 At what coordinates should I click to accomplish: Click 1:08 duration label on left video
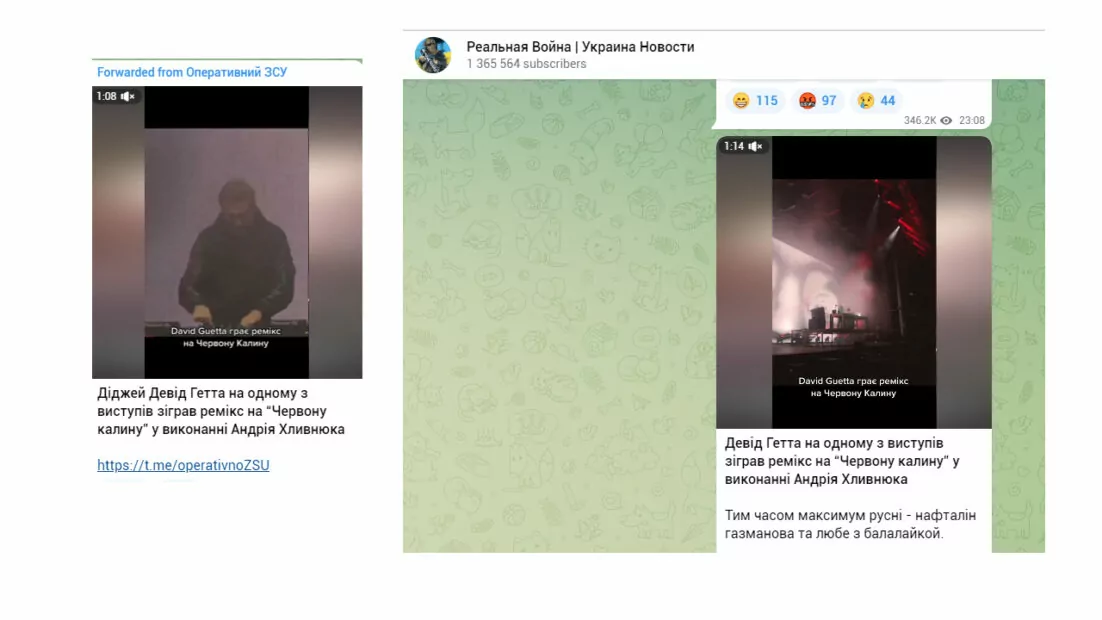pyautogui.click(x=107, y=96)
